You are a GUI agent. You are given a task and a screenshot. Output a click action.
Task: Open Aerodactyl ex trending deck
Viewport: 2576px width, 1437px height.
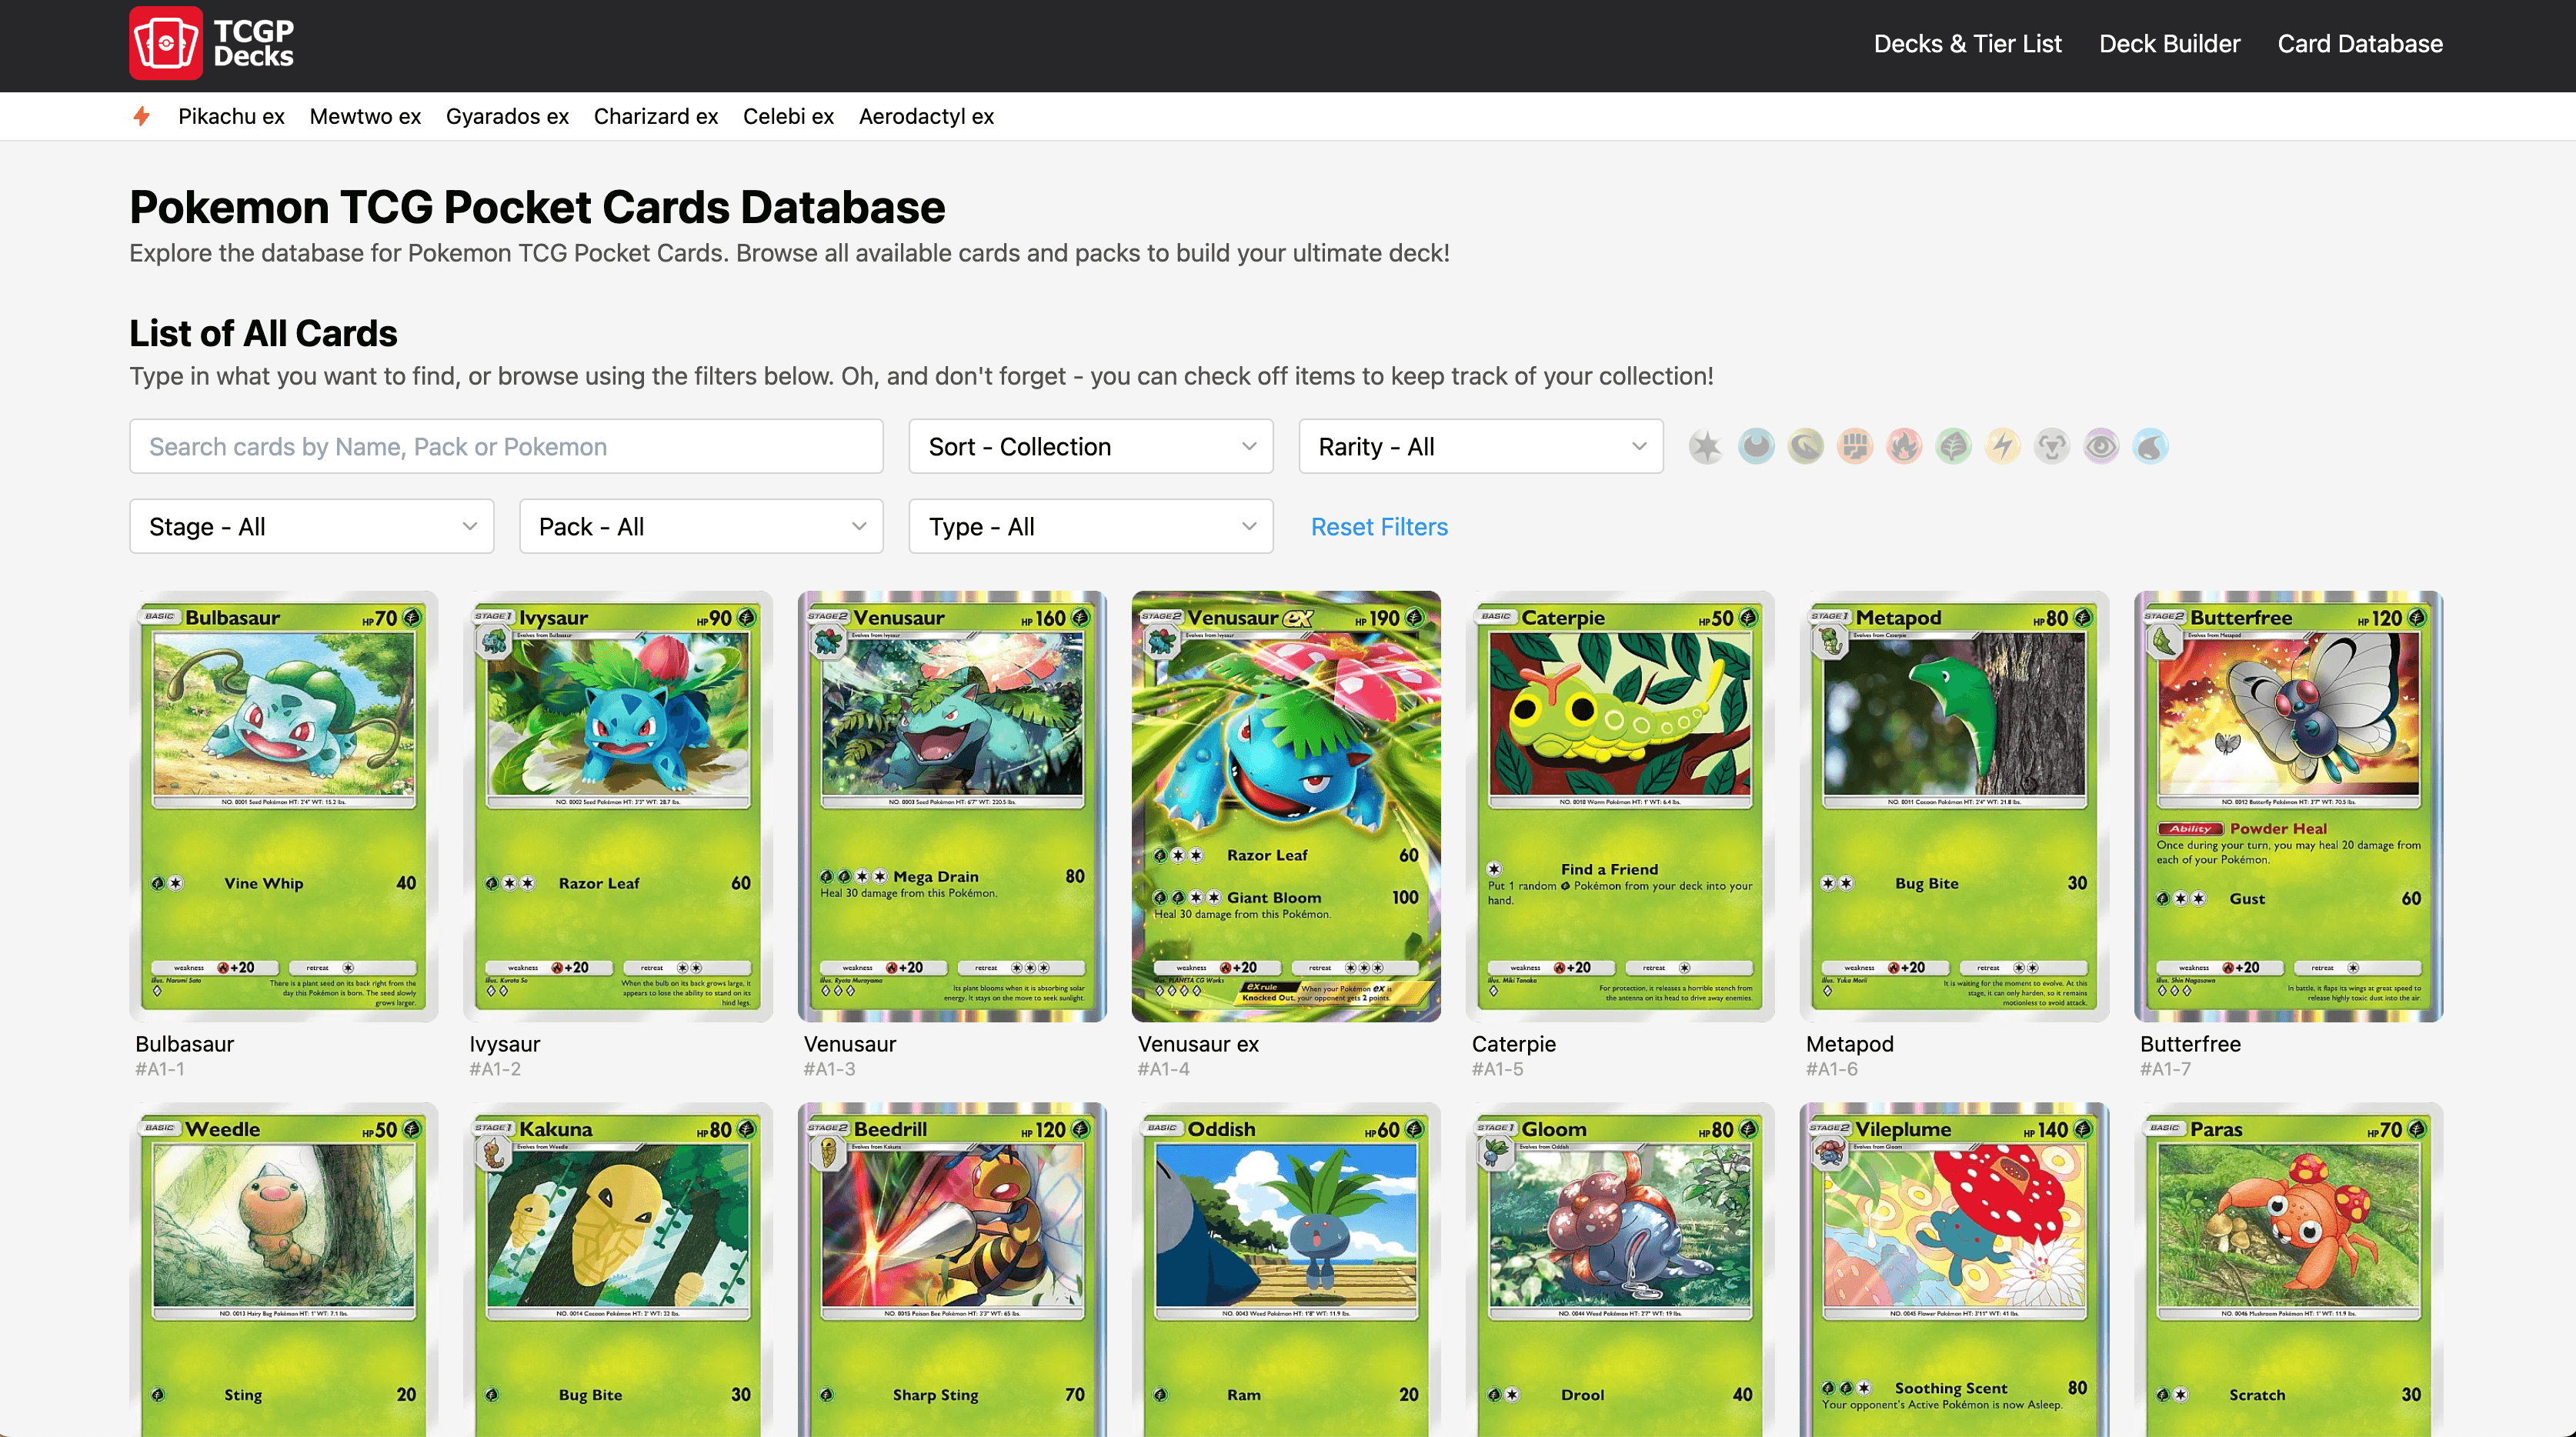point(926,116)
